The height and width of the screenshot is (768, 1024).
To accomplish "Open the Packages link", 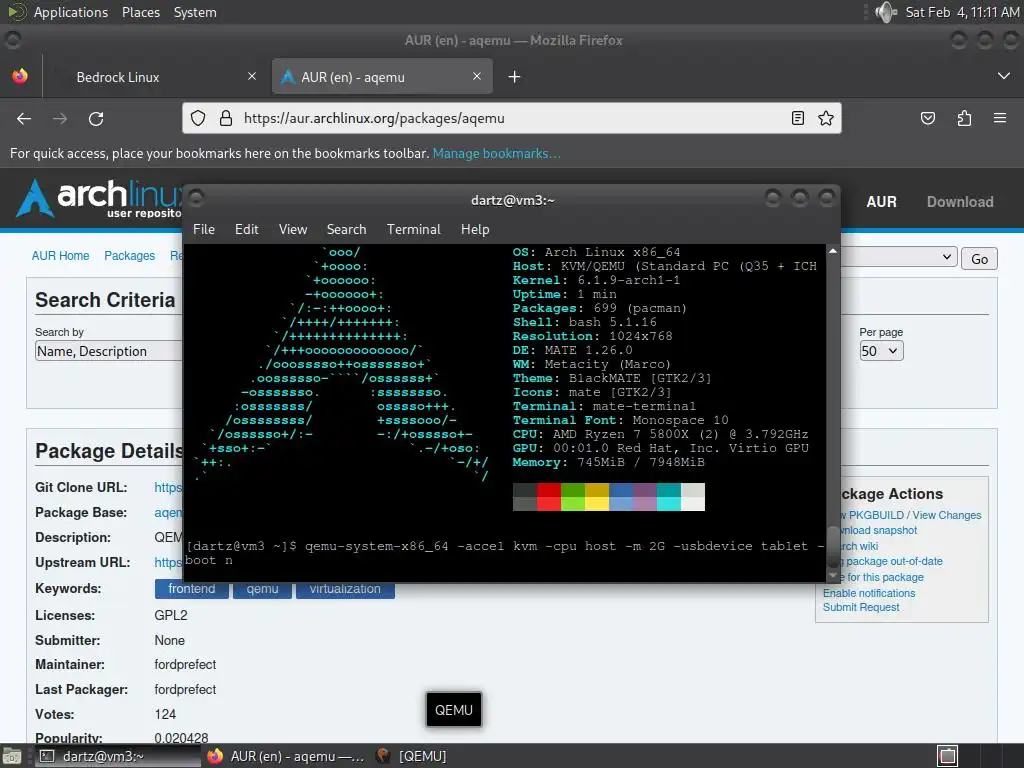I will (x=129, y=255).
